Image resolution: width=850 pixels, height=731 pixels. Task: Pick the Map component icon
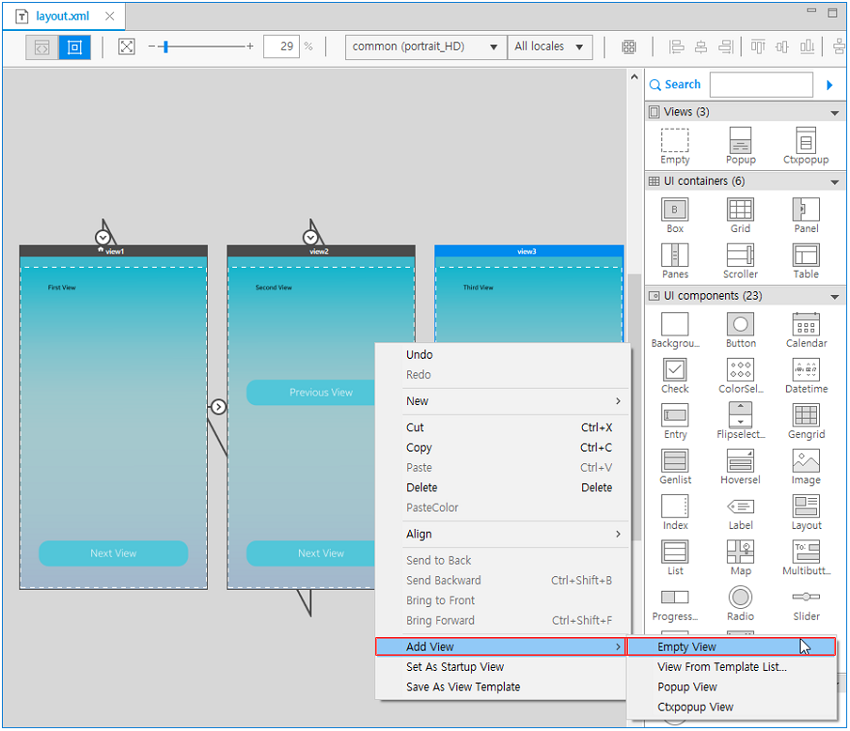(x=740, y=552)
